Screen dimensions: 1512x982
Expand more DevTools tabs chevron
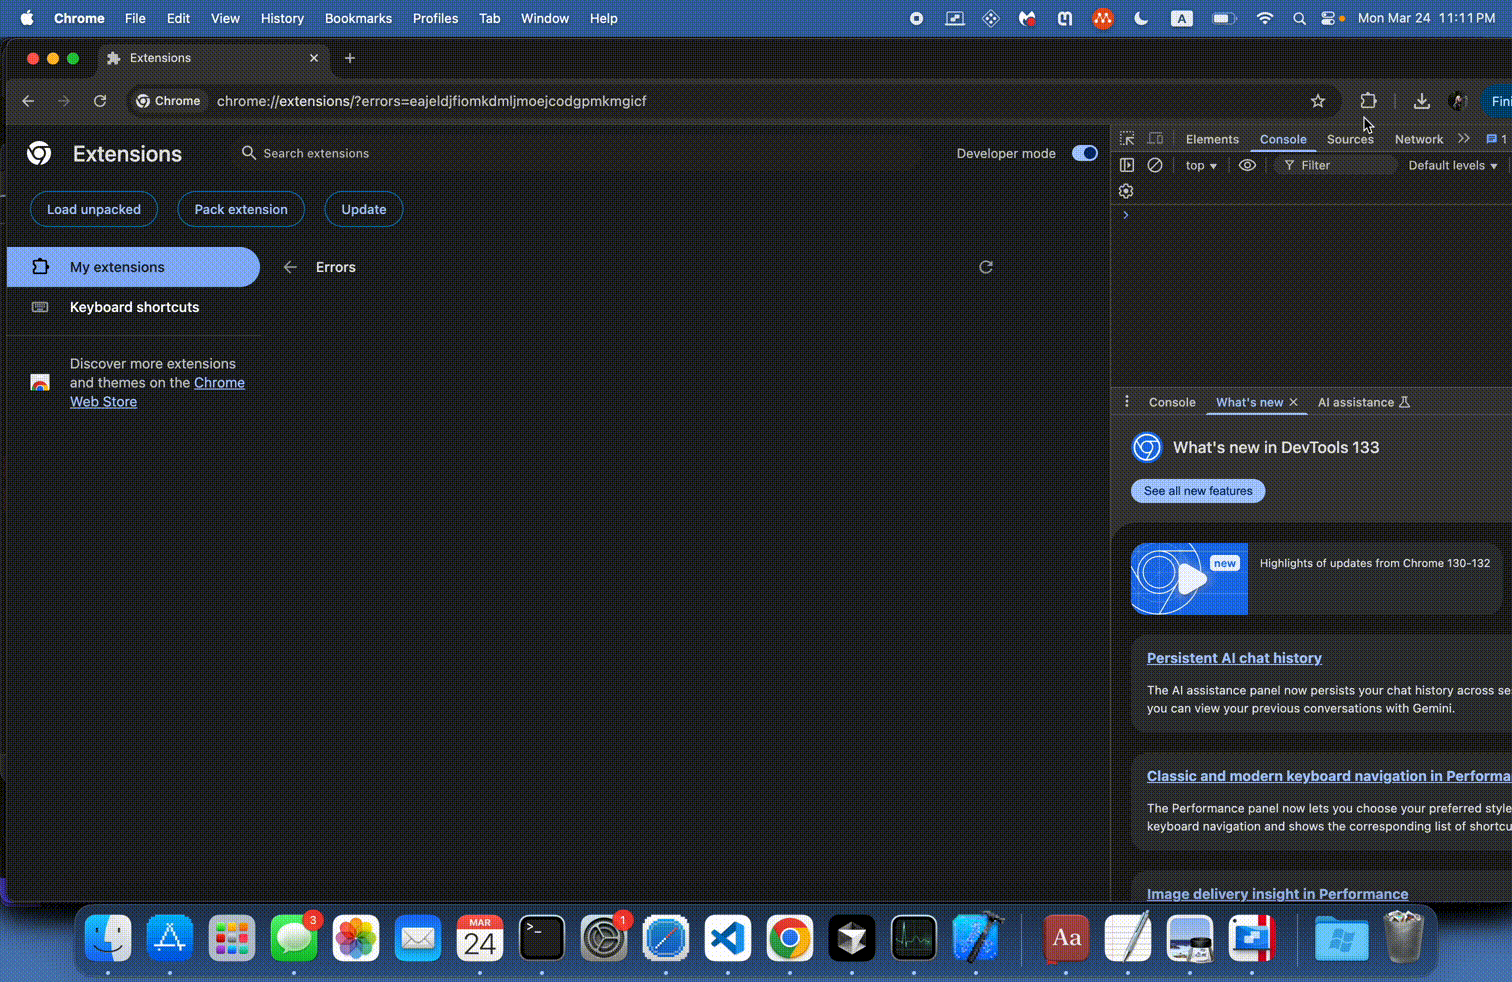[1464, 139]
